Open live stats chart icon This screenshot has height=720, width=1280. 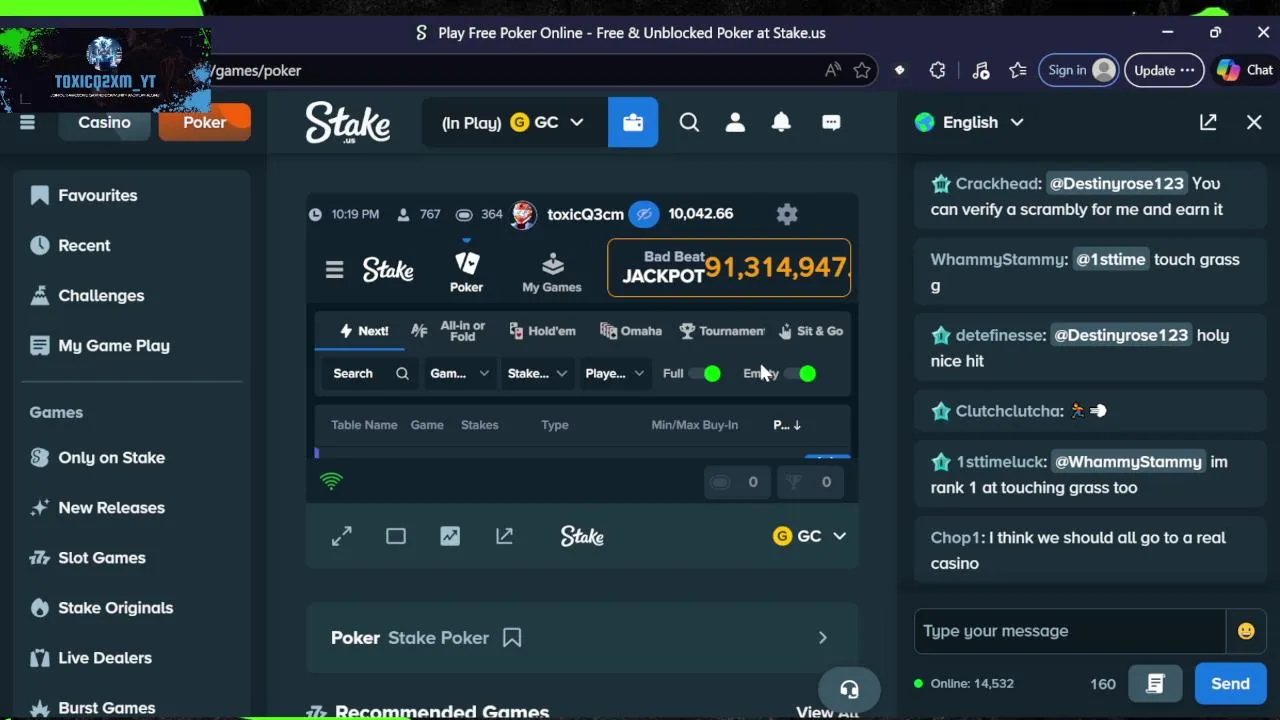(x=450, y=537)
